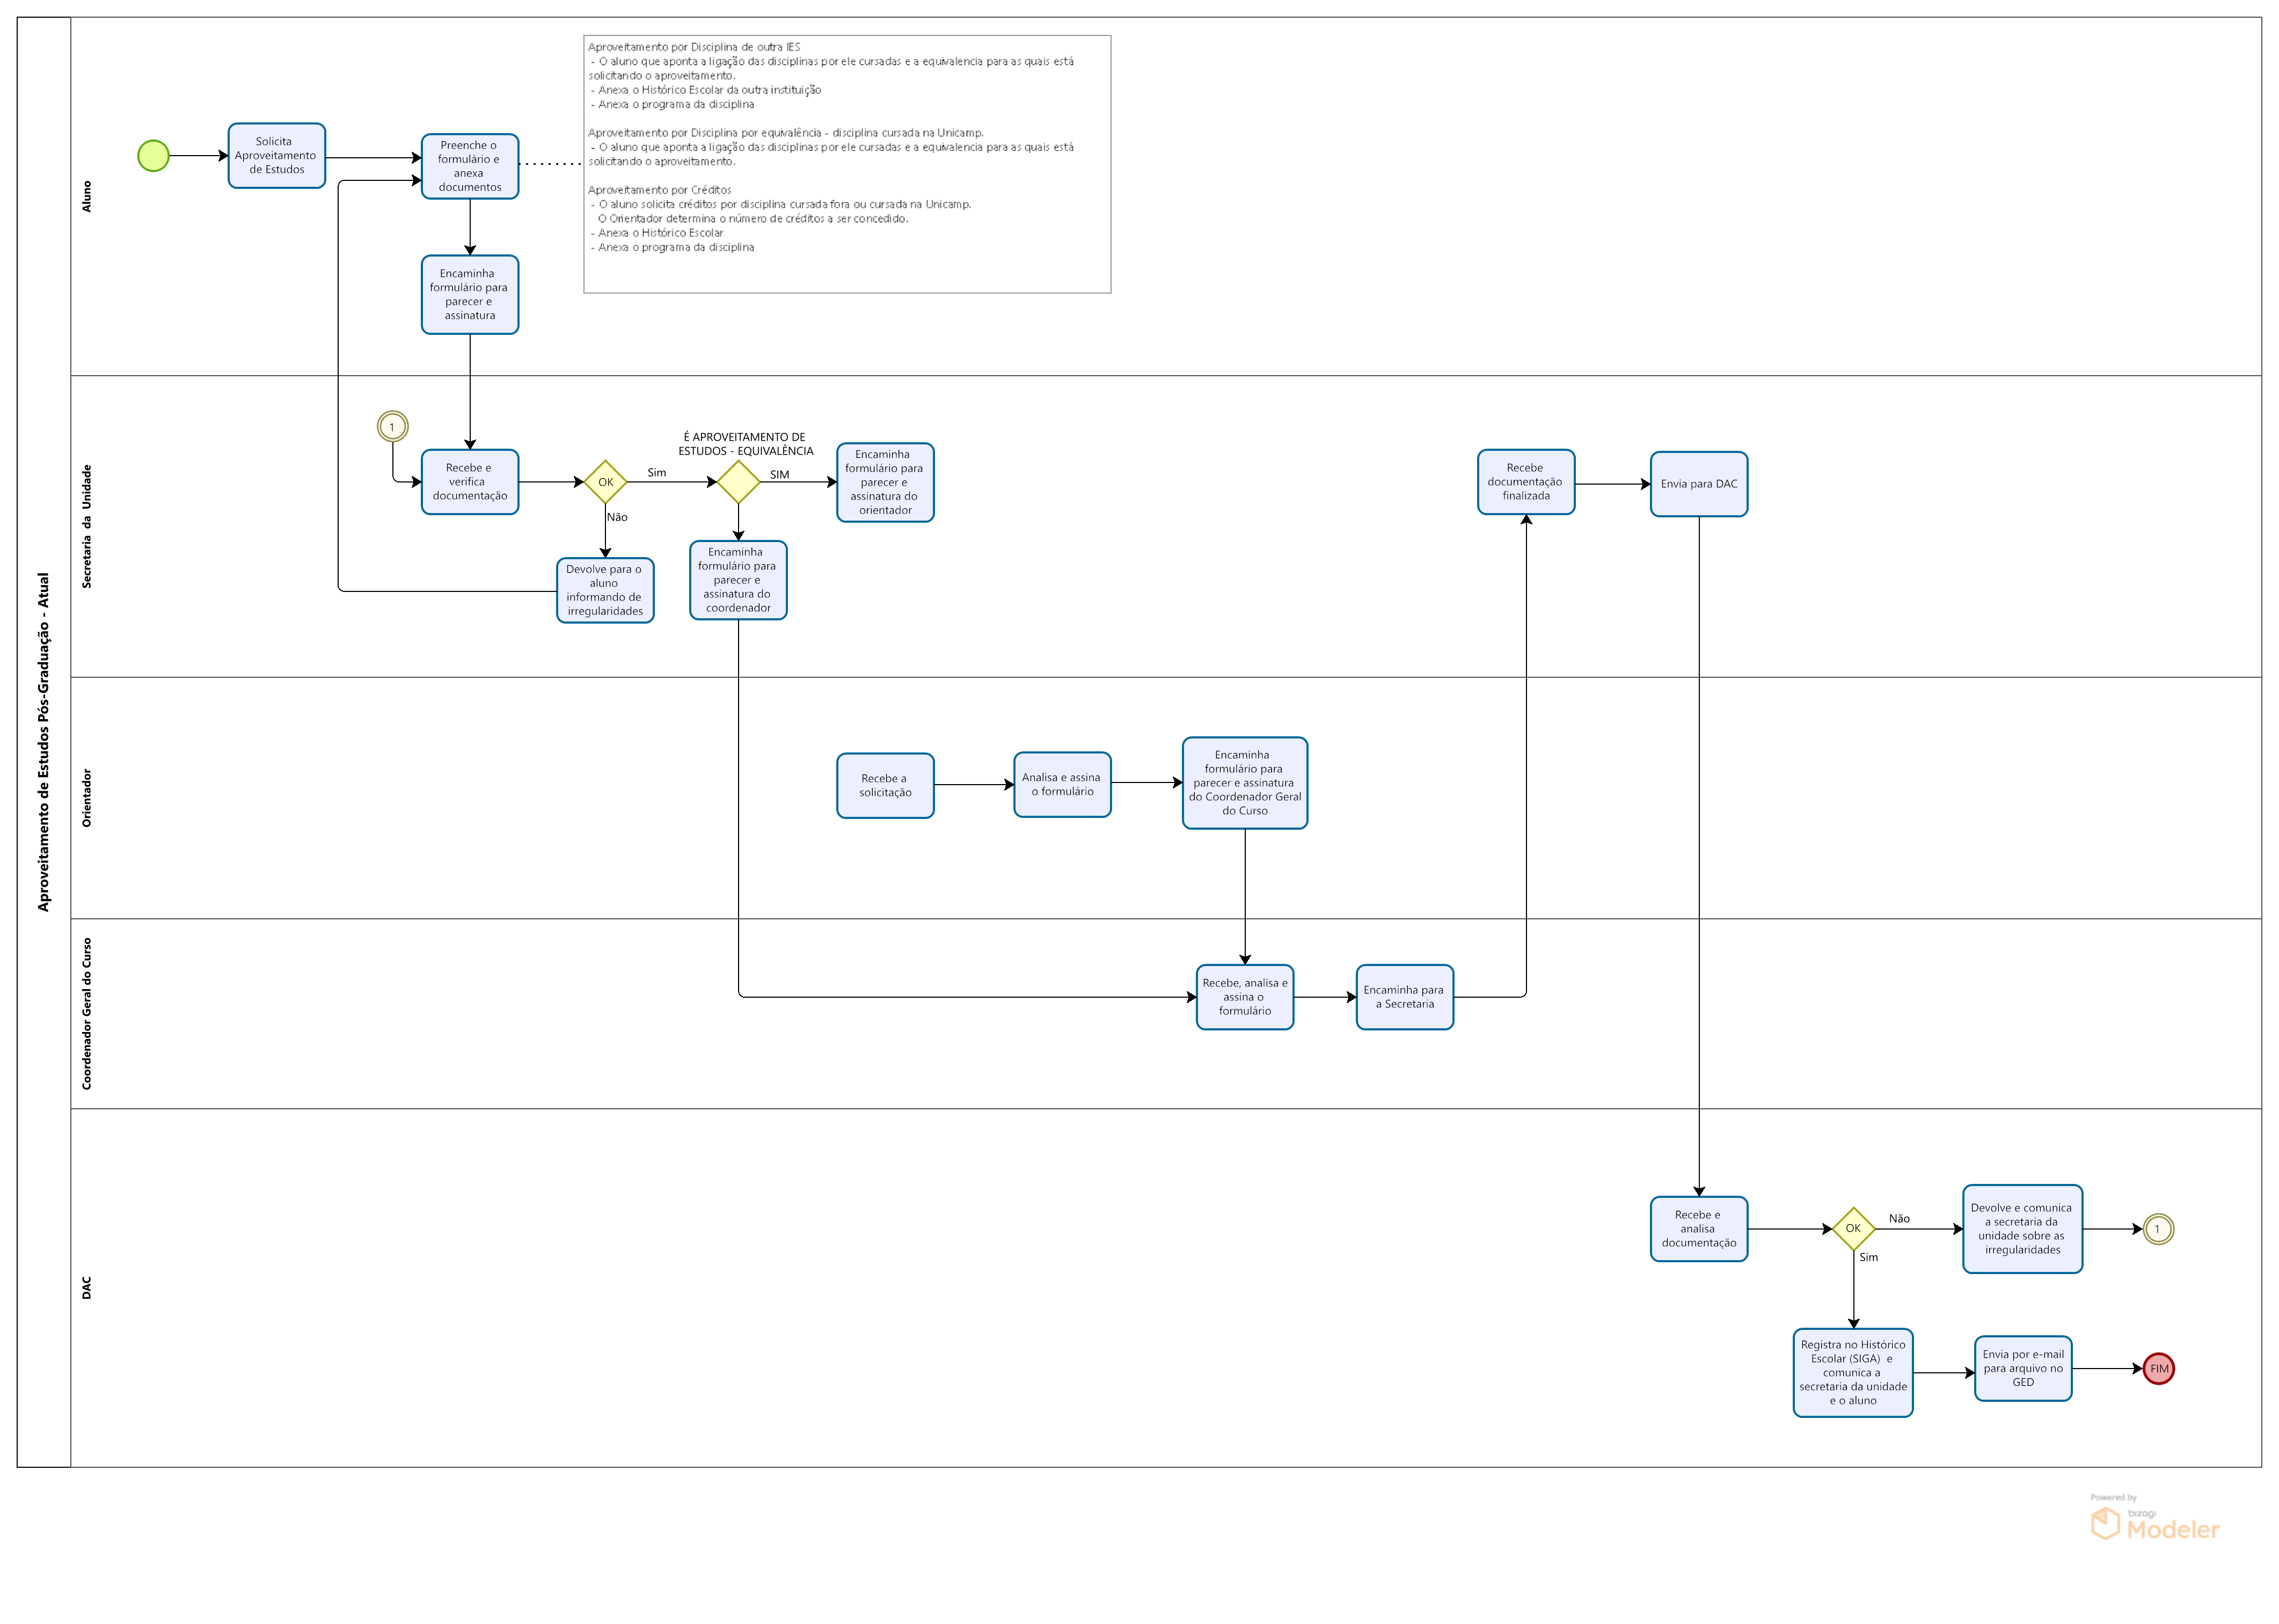Click the Orientador lane header
Viewport: 2279px width, 1624px height.
86,798
